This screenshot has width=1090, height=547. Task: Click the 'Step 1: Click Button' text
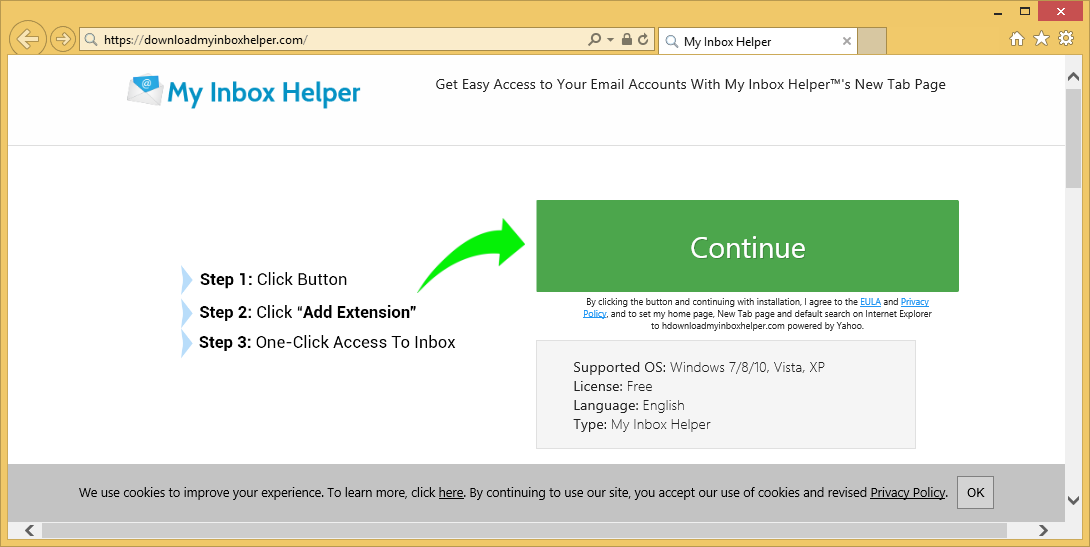273,279
